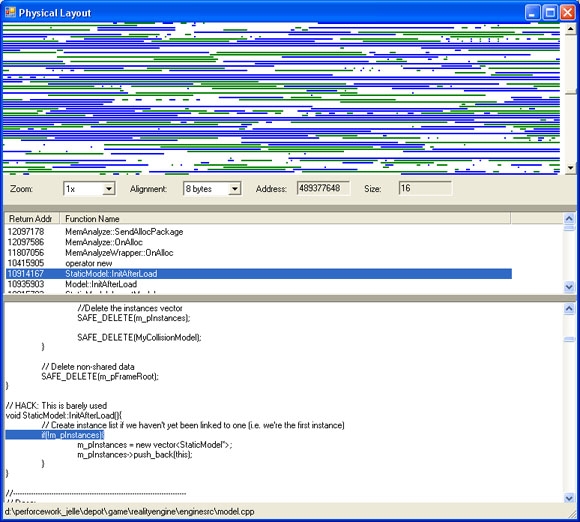Viewport: 580px width, 522px height.
Task: Click scroll-down arrow of call stack list
Action: point(569,286)
